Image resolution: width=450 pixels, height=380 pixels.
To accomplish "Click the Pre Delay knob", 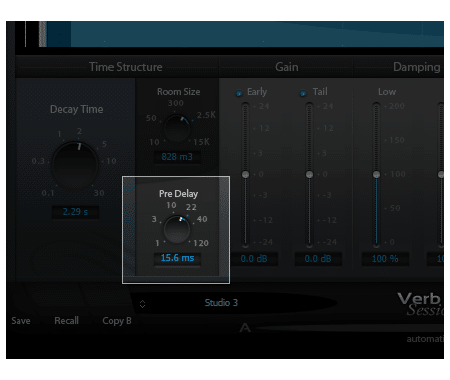I will (x=177, y=229).
